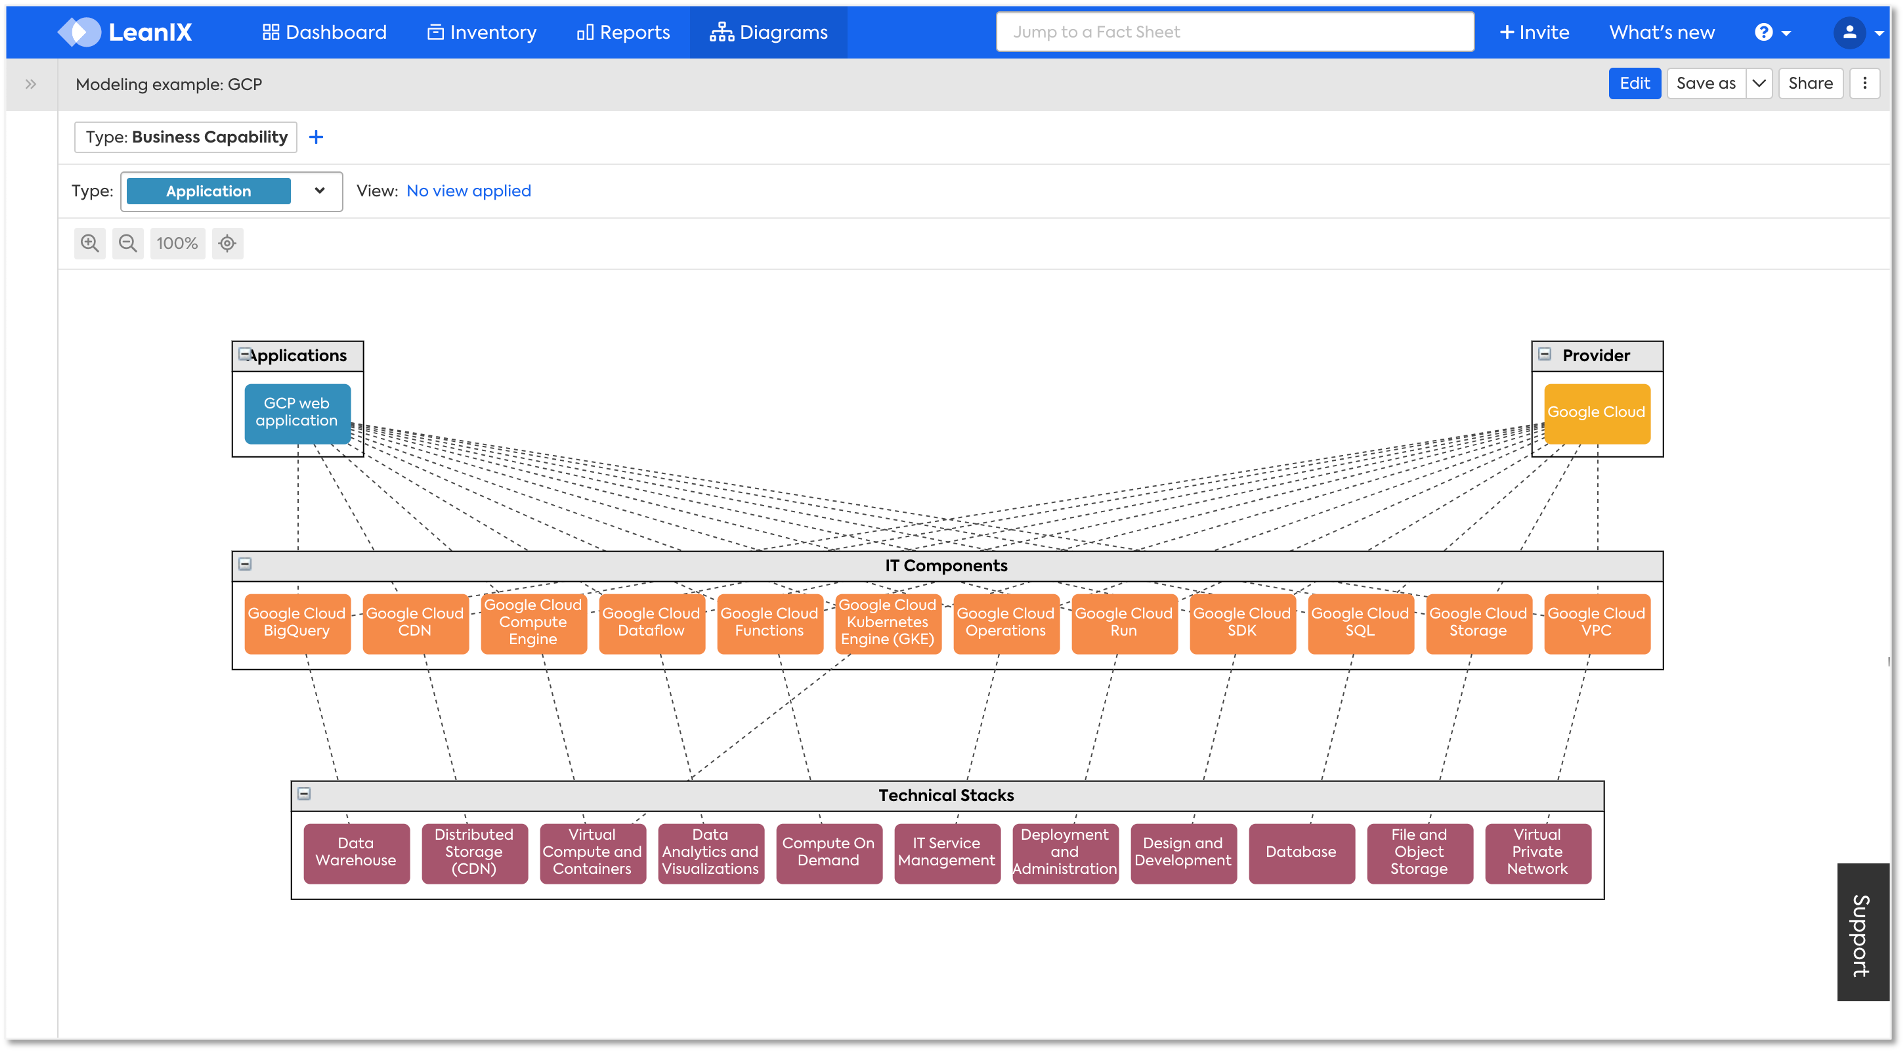Open the Inventory menu

click(482, 32)
